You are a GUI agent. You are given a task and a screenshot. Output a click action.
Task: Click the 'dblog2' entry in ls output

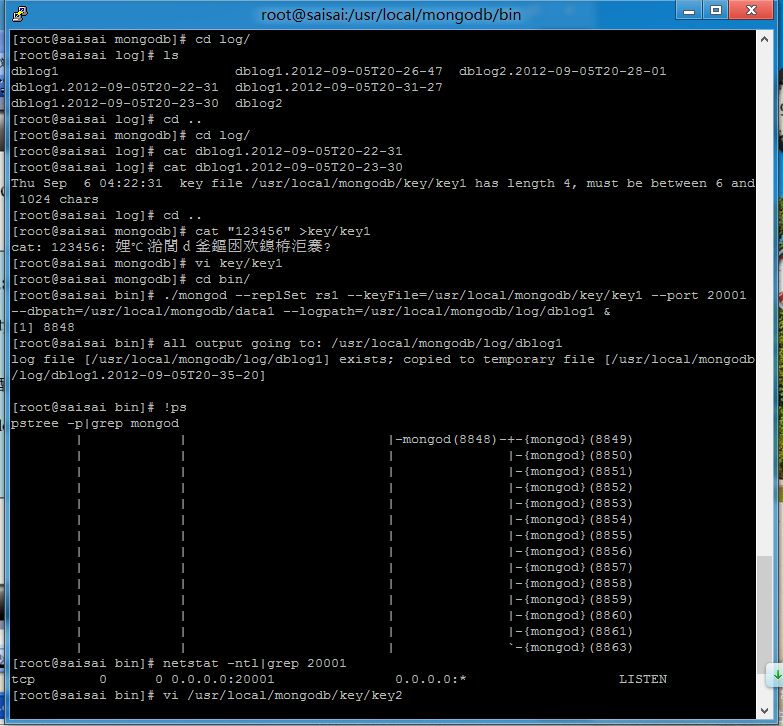(x=259, y=103)
